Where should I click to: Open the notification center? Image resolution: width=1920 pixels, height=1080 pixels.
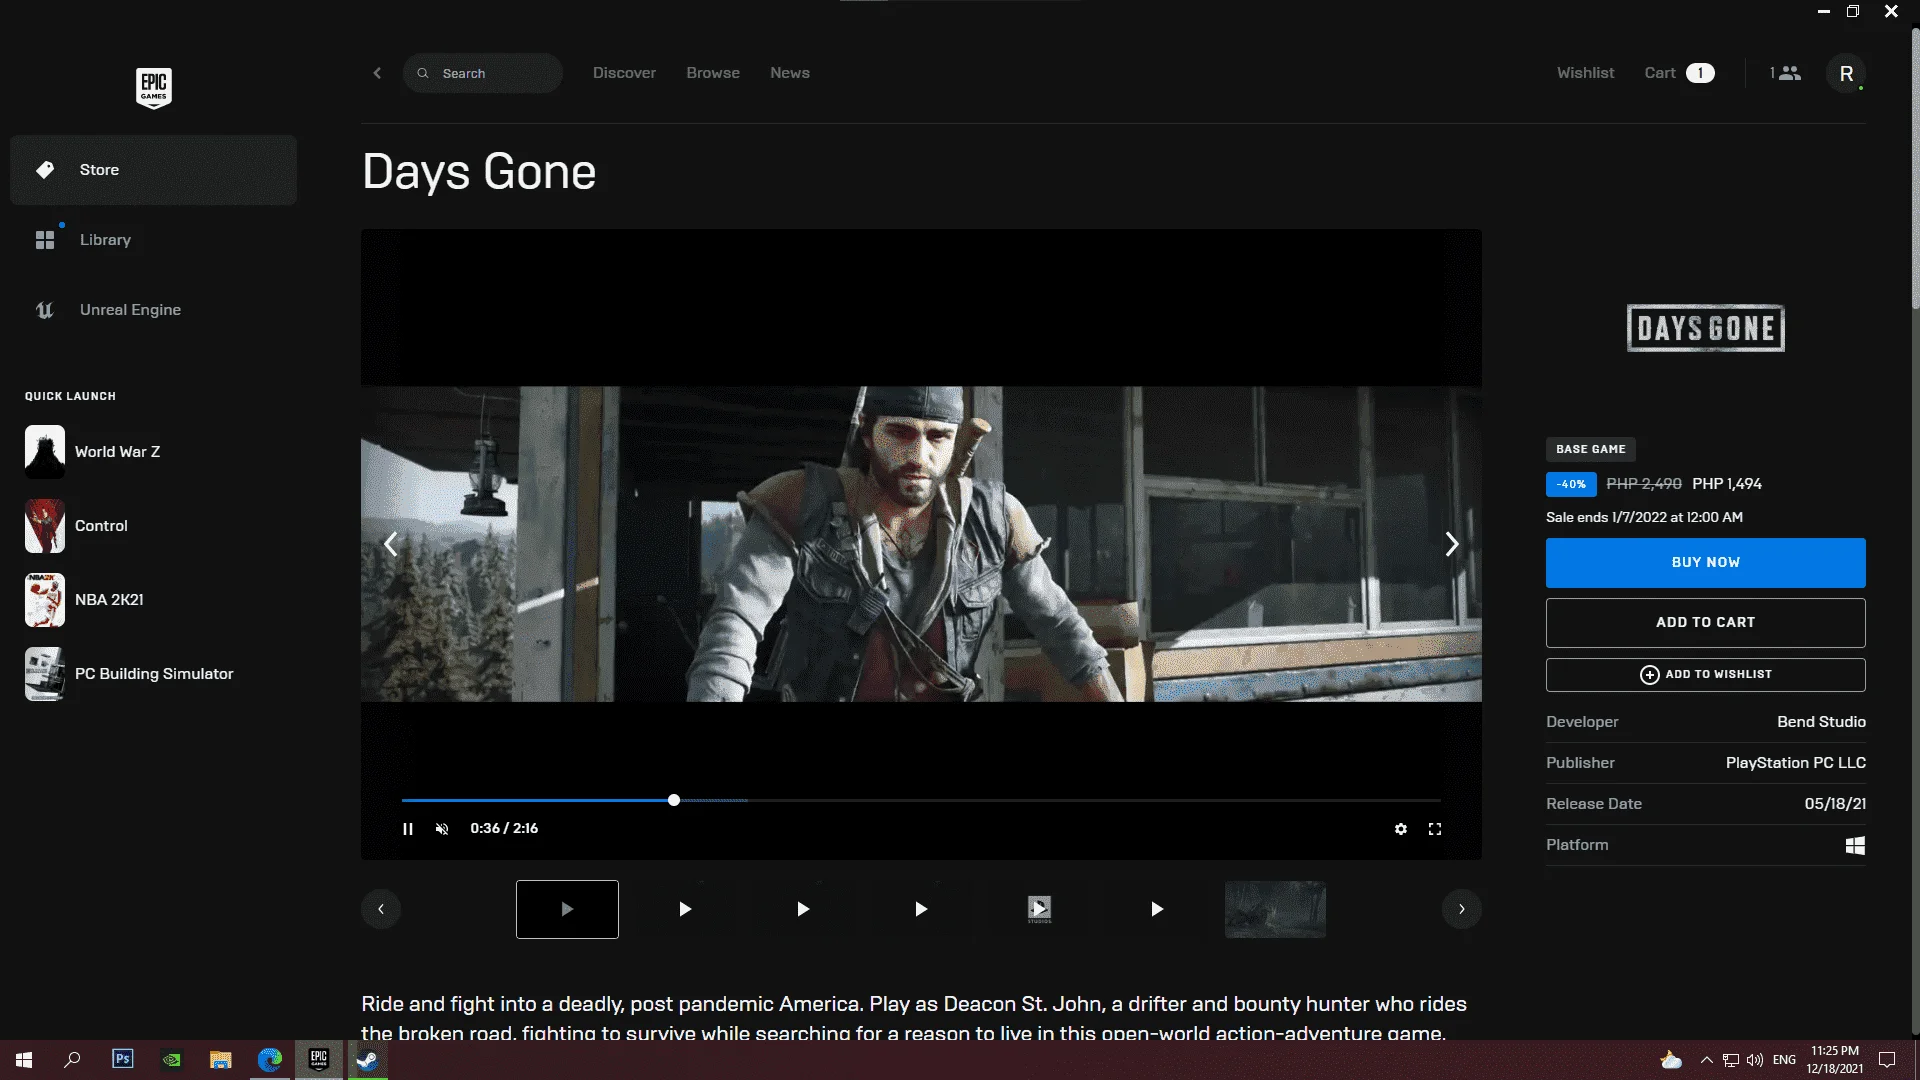1887,1060
